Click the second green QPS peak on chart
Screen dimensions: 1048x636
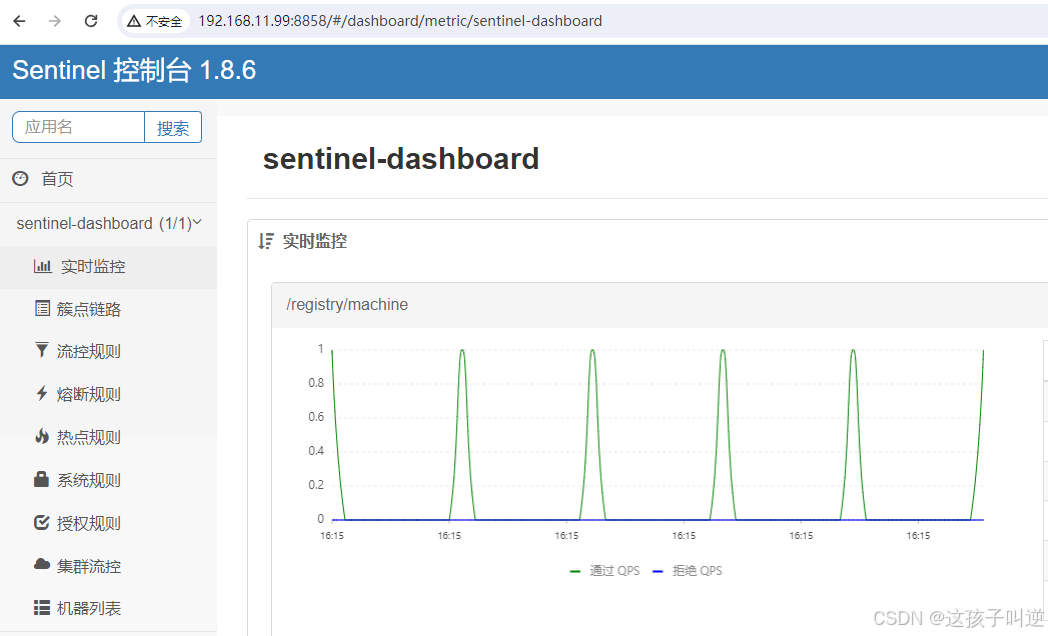point(592,351)
